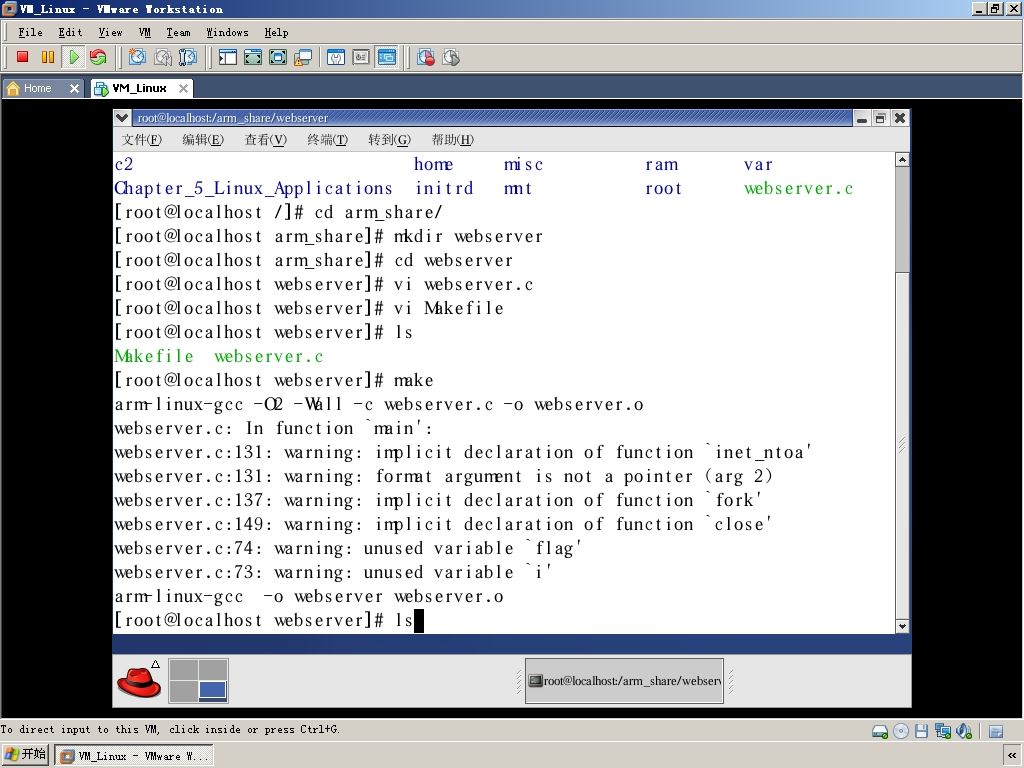Click the root@localhost terminal button in GNOME panel
This screenshot has height=768, width=1024.
click(624, 680)
